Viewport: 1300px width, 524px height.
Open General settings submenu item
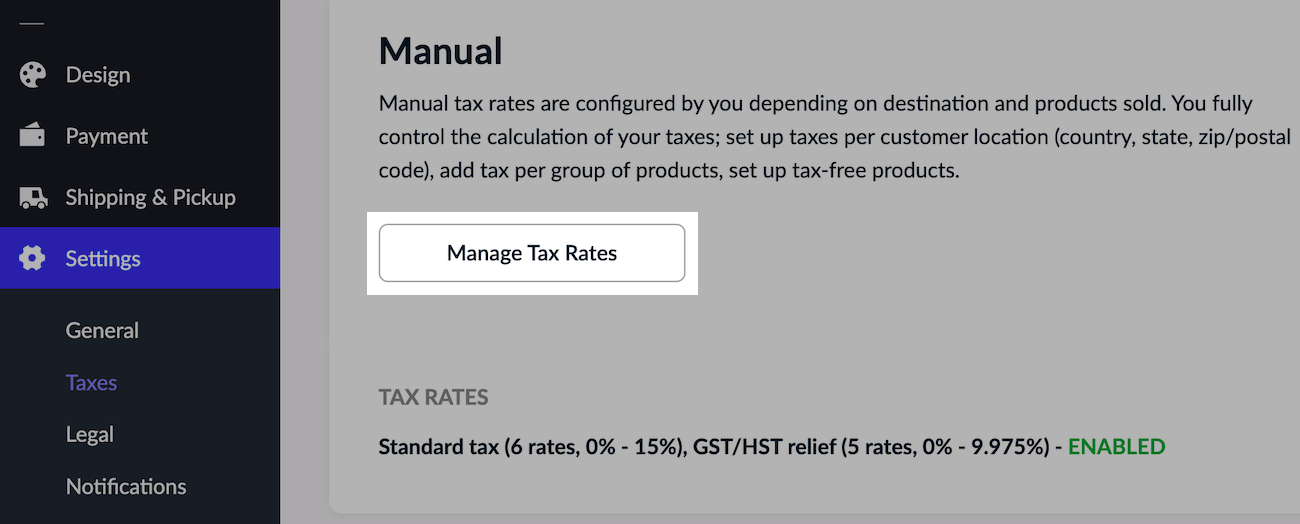tap(102, 331)
